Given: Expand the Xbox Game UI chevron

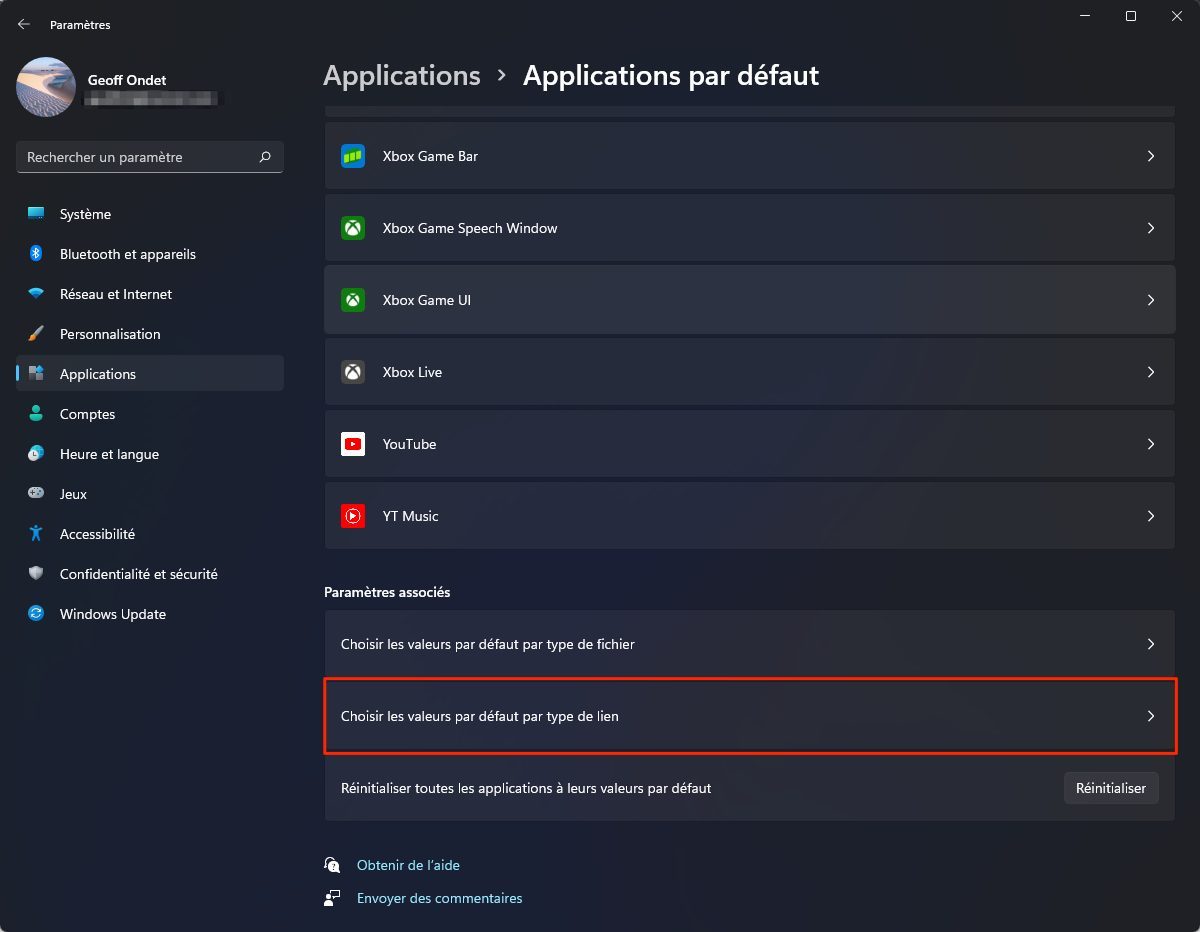Looking at the screenshot, I should 1151,300.
